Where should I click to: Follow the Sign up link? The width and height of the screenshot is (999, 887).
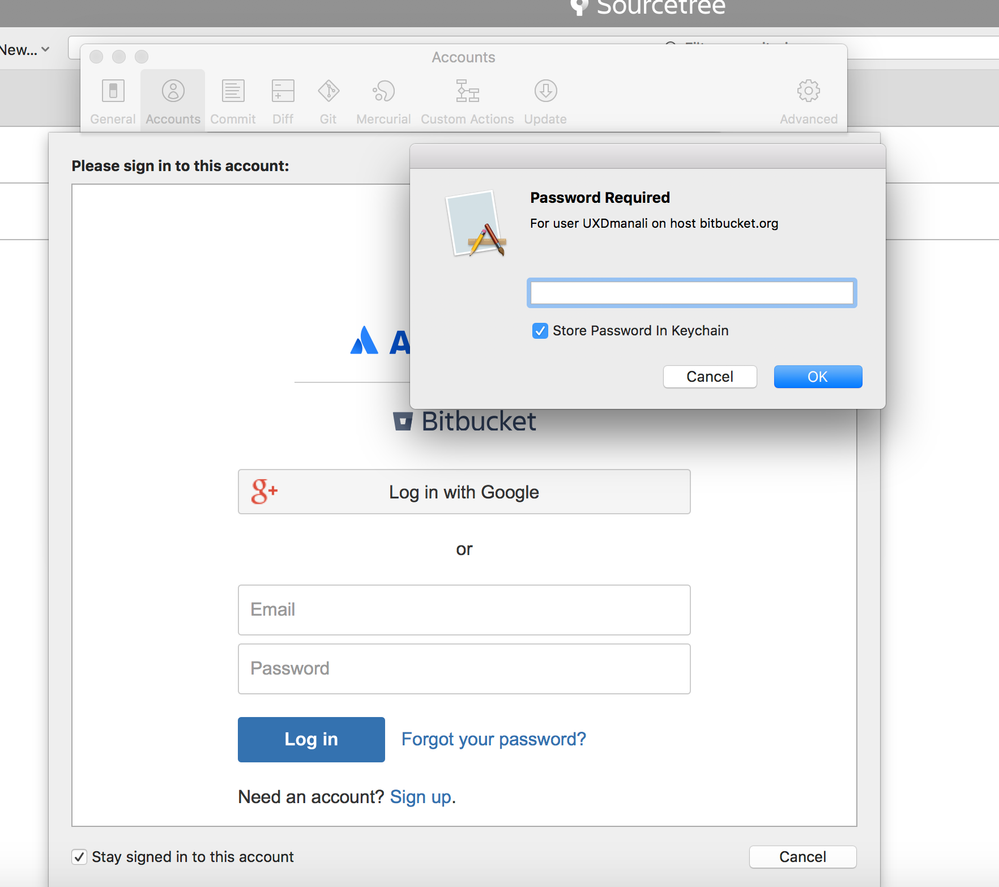[420, 797]
